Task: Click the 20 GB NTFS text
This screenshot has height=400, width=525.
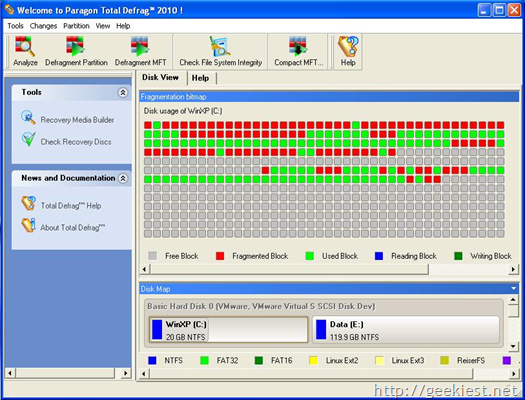Action: point(185,337)
